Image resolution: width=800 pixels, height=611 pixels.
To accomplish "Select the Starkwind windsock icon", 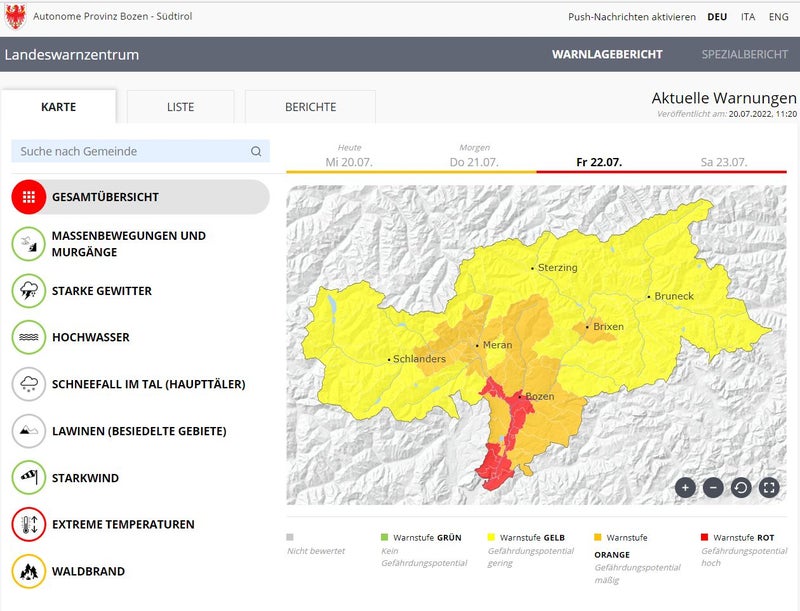I will (x=29, y=478).
